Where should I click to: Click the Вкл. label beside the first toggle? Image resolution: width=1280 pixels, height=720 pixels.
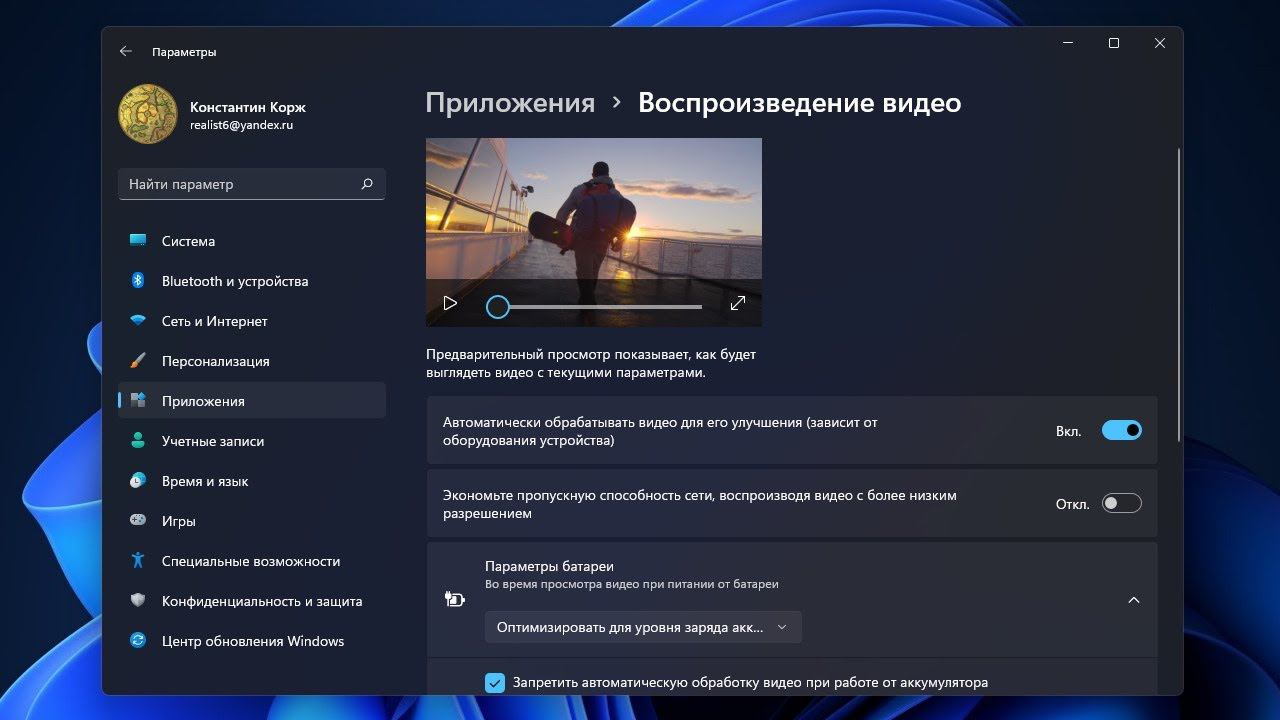click(1069, 431)
